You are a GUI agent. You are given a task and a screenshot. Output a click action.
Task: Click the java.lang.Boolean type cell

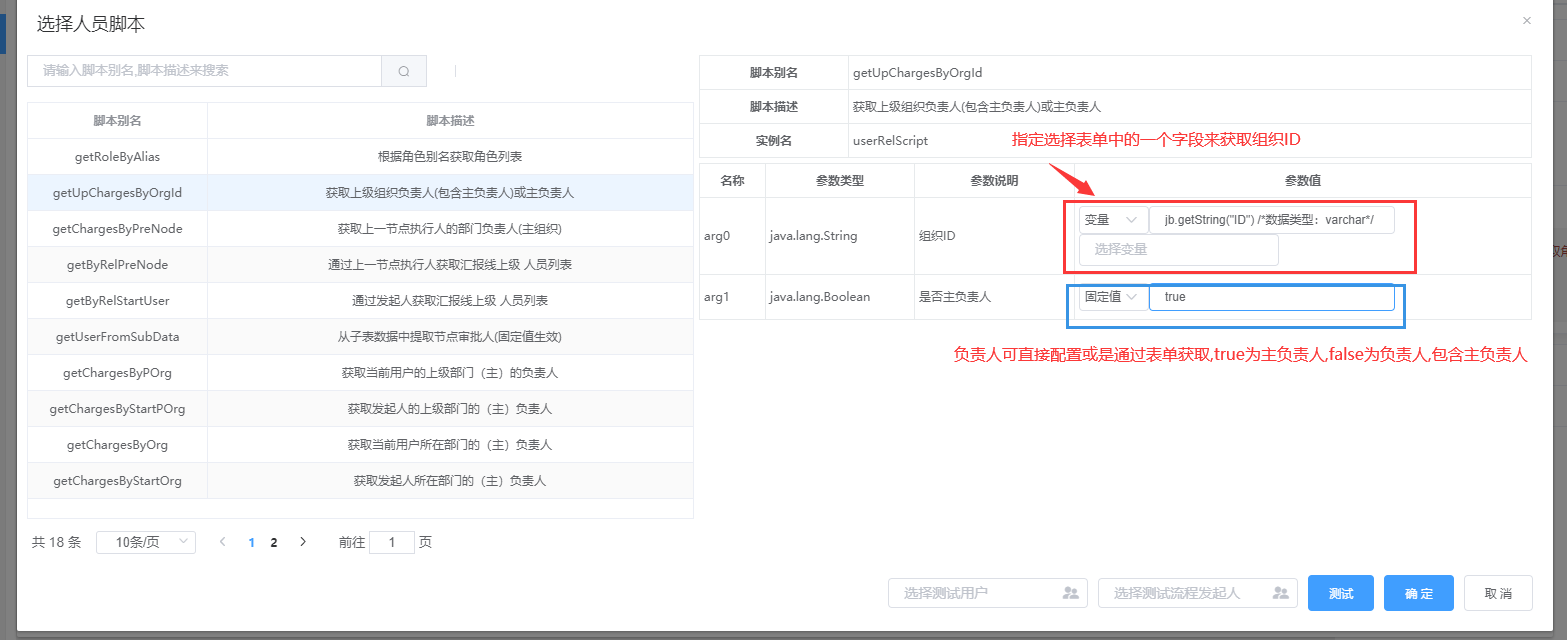tap(839, 297)
